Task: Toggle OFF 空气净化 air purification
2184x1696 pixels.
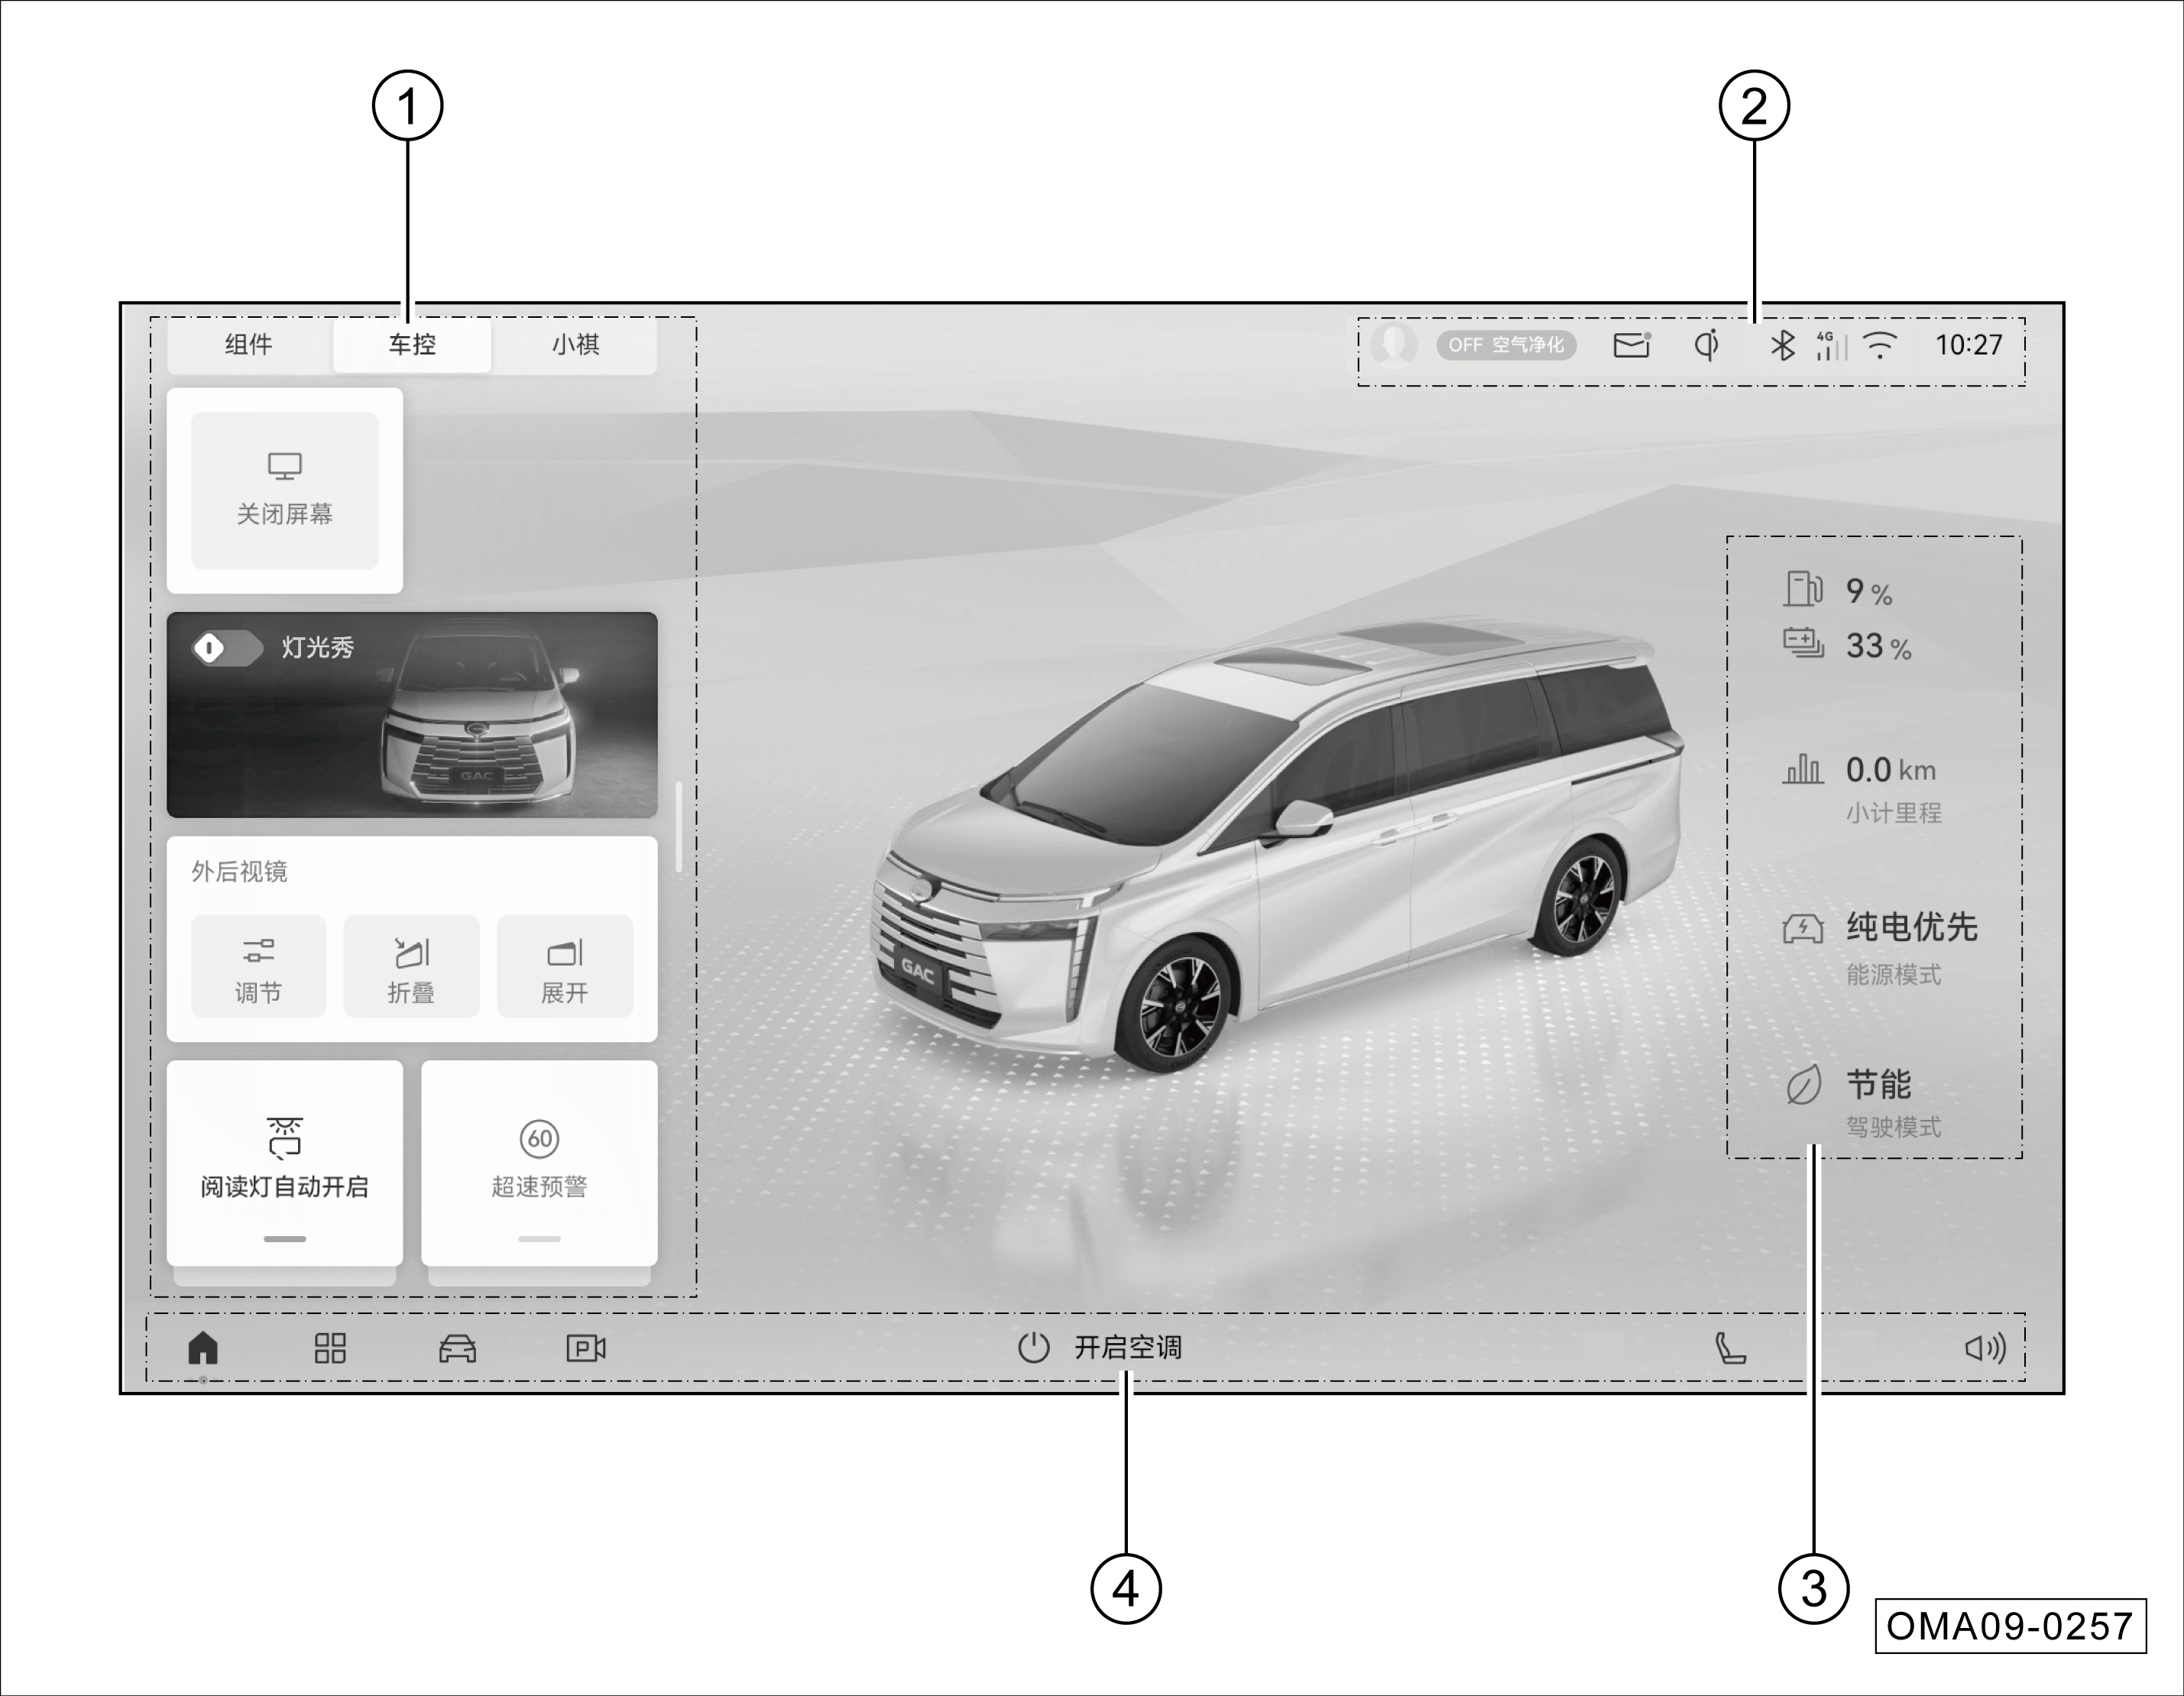Action: click(1506, 345)
